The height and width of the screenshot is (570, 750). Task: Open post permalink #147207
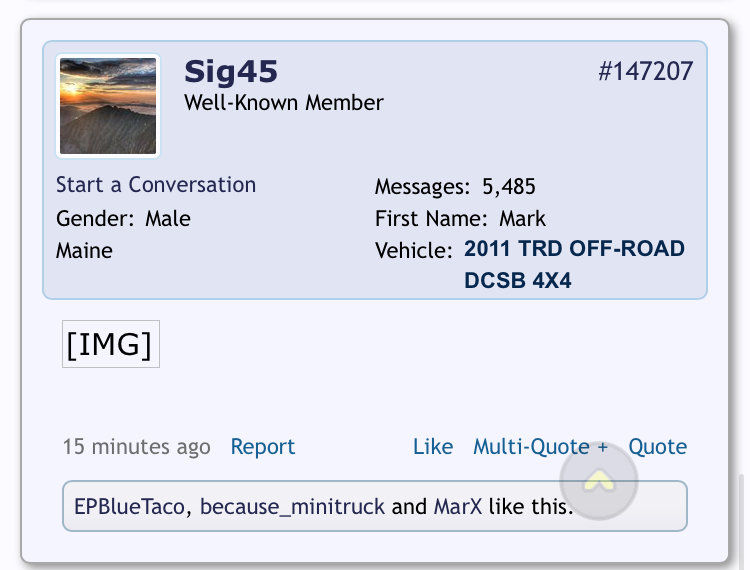click(x=645, y=71)
